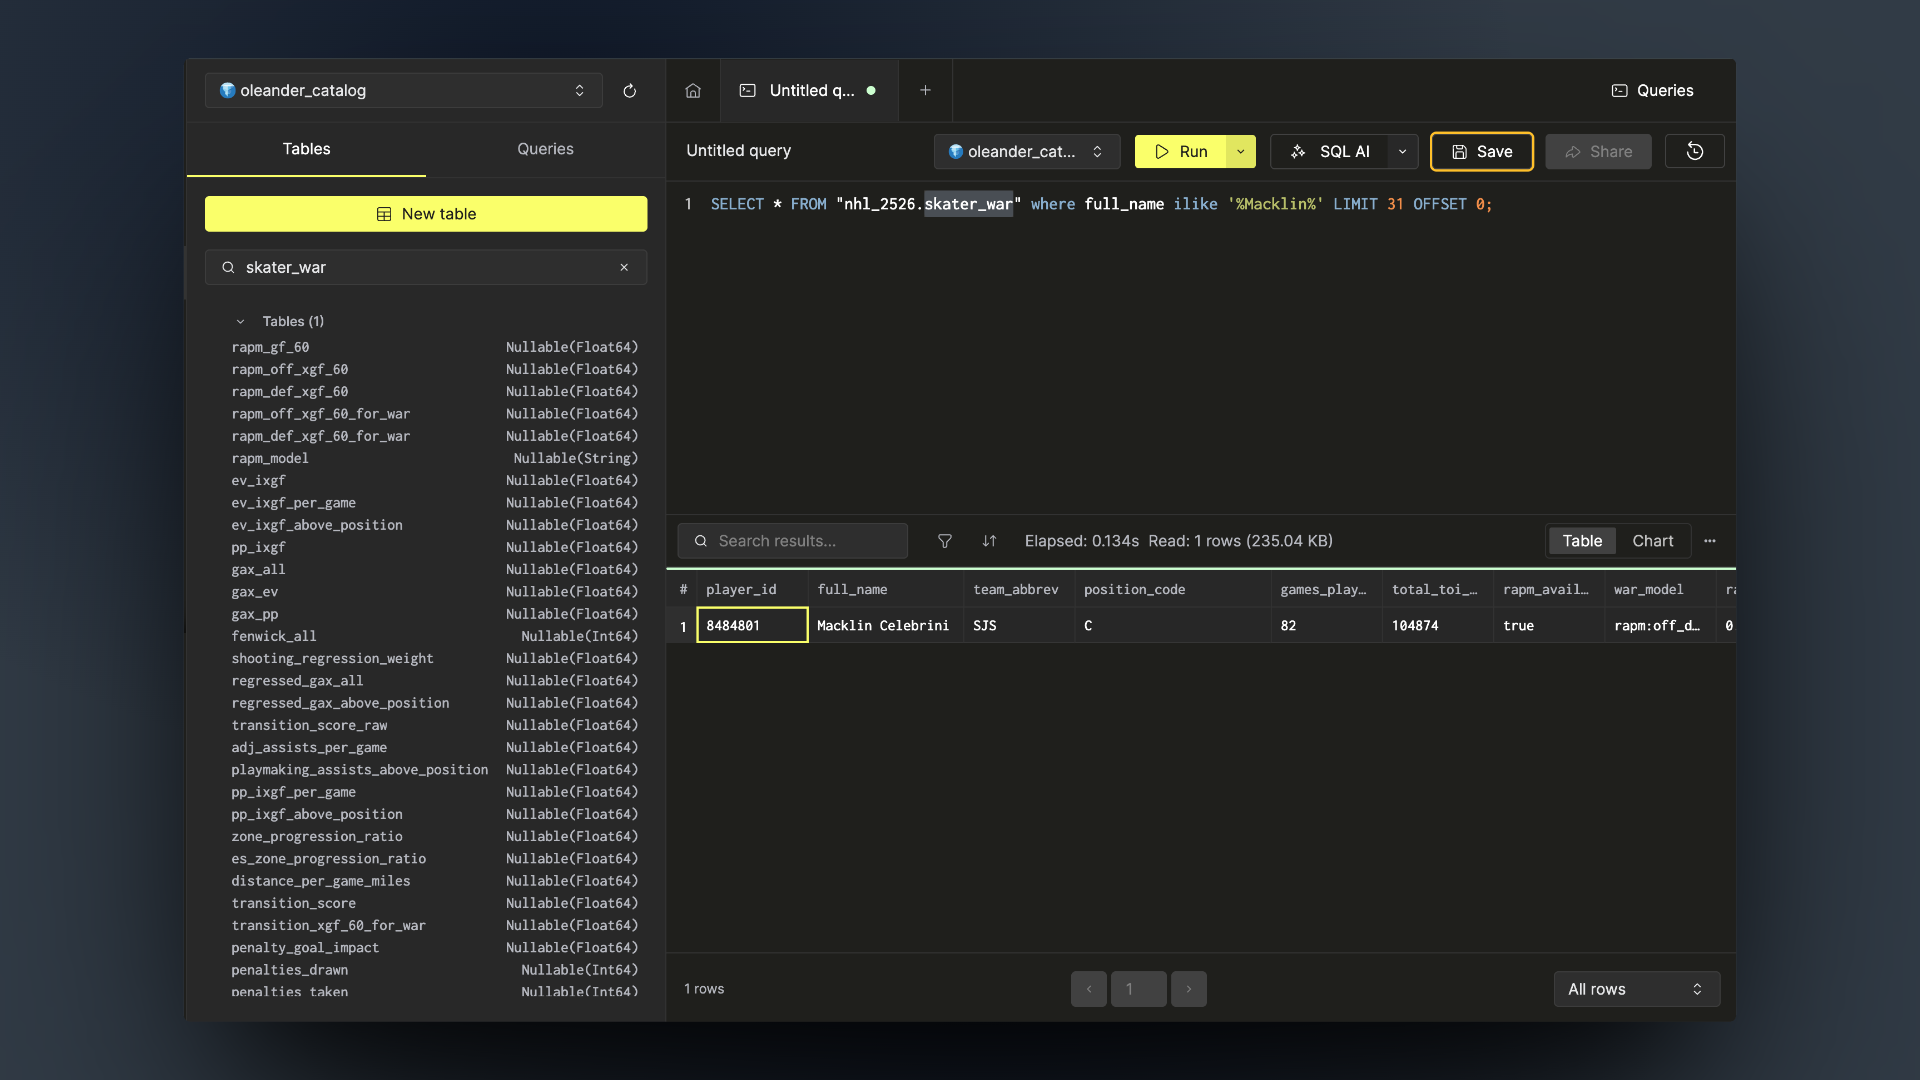Switch to the Tables sidebar tab

click(x=306, y=149)
